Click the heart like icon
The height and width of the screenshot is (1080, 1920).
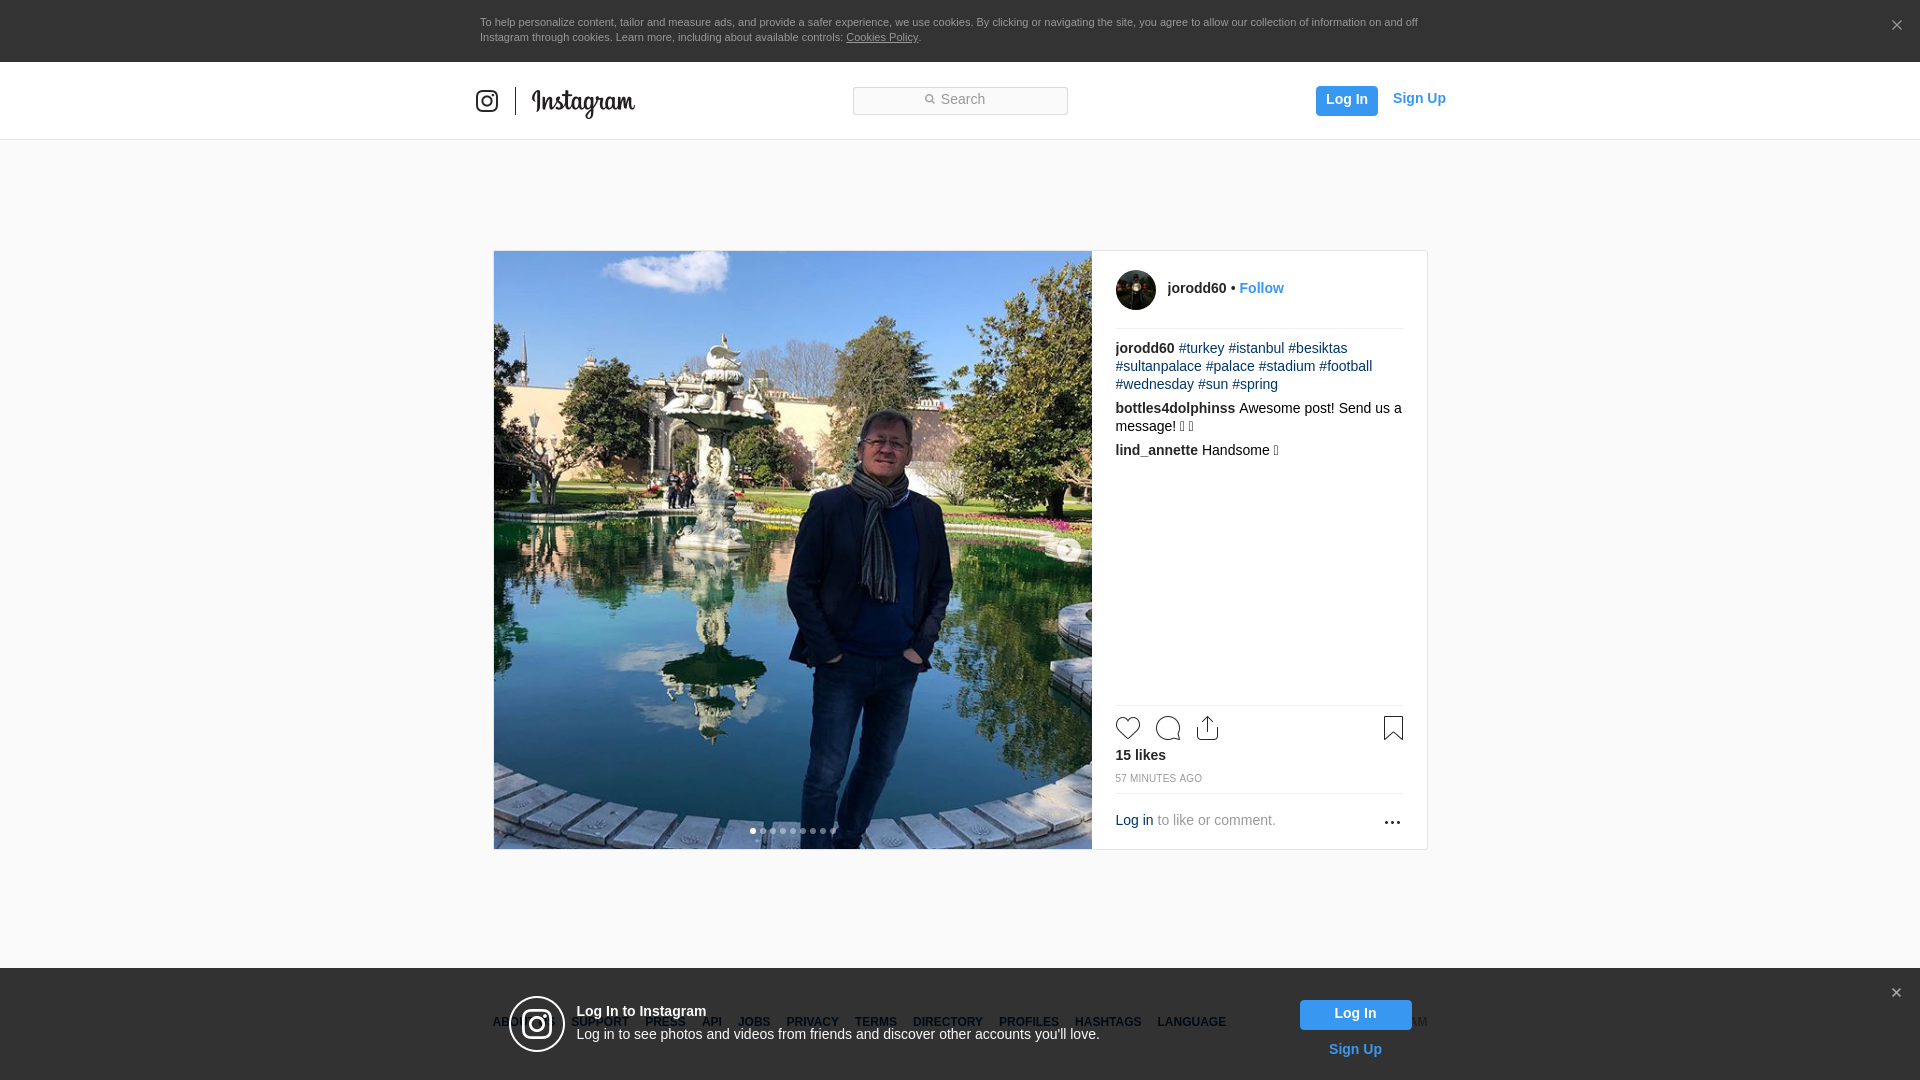(x=1127, y=728)
